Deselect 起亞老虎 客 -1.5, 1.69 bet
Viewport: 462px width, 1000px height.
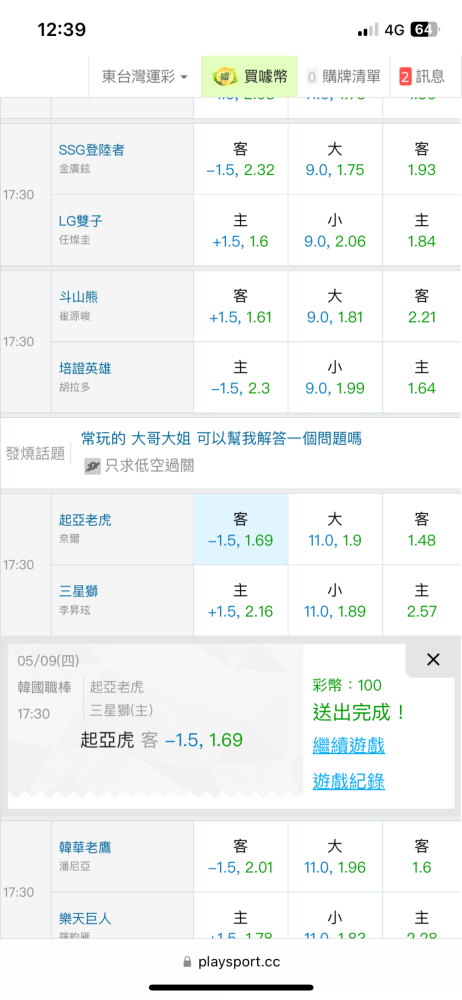tap(241, 529)
